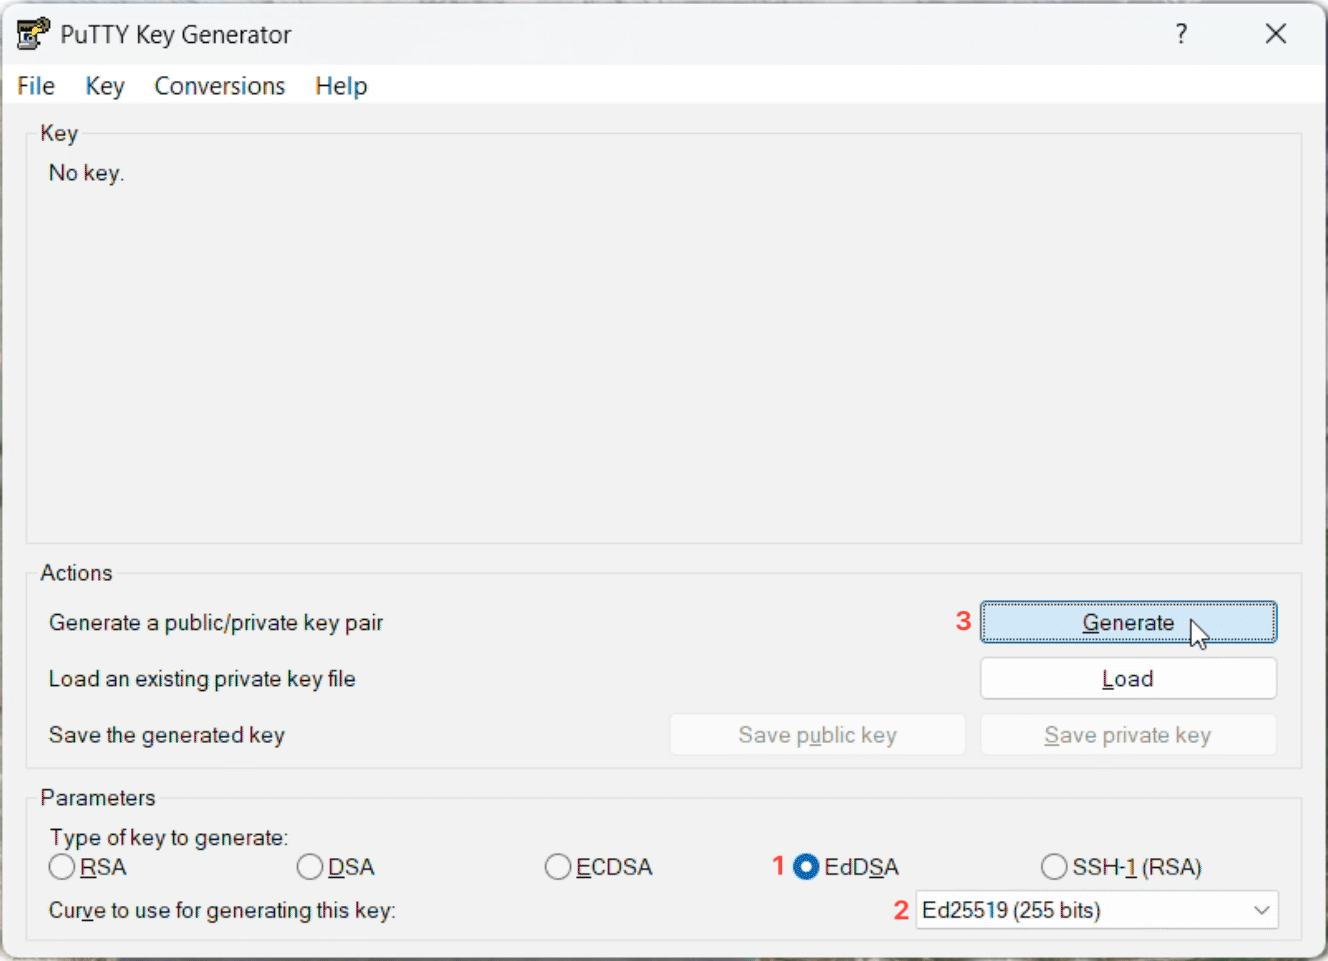
Task: Select the SSH-1 (RSA) key type
Action: pyautogui.click(x=1121, y=867)
